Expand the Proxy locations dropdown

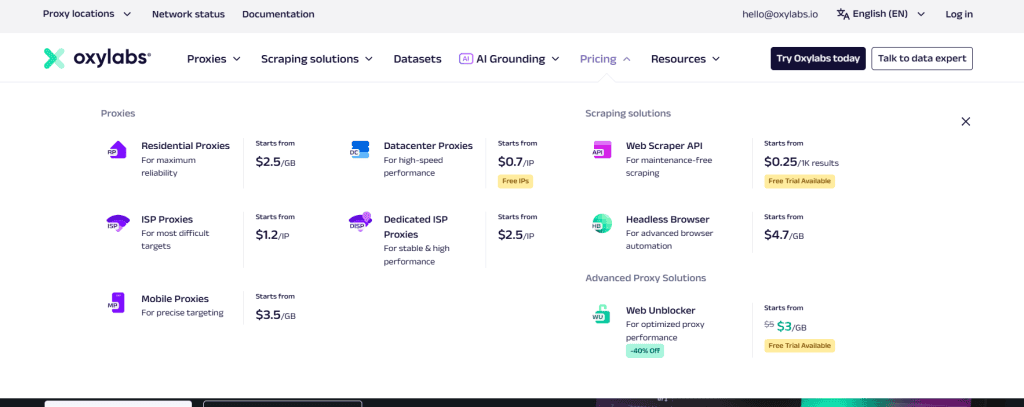87,14
